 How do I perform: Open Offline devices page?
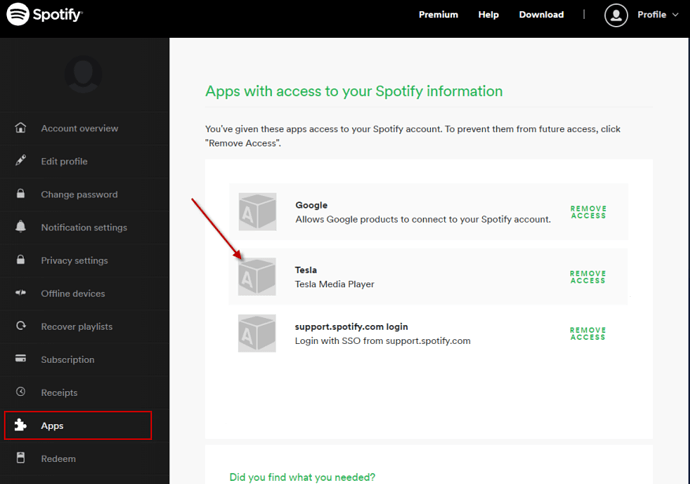point(73,293)
